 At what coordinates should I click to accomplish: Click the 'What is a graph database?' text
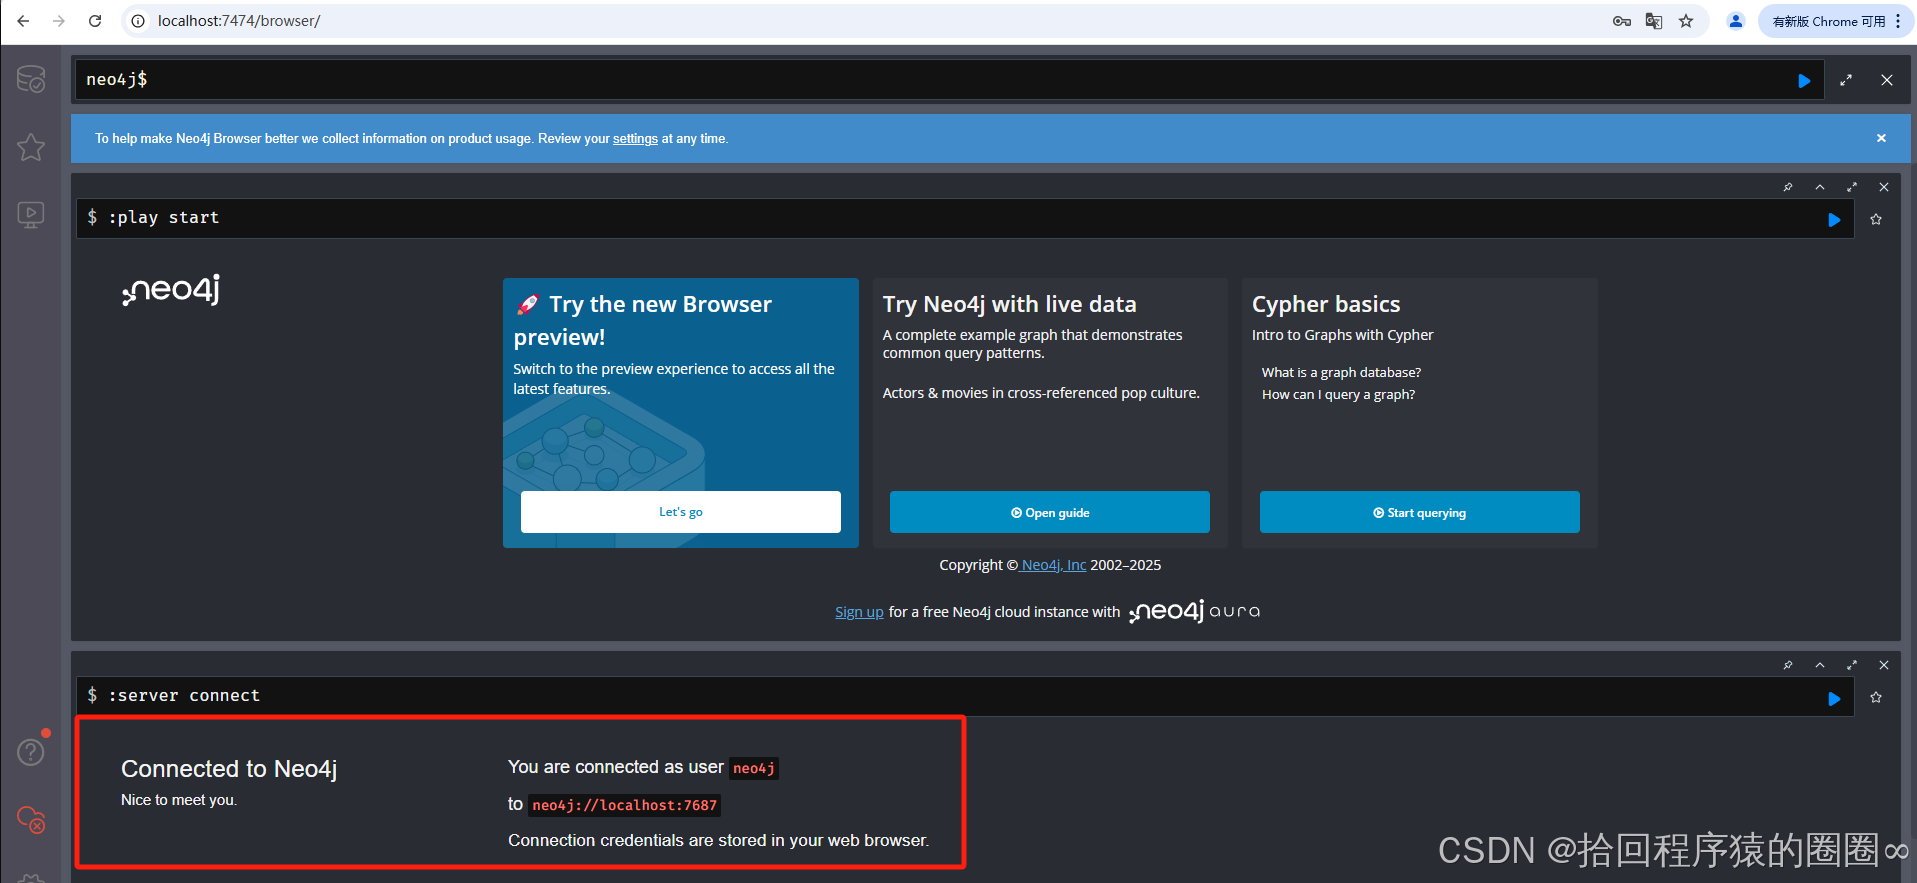tap(1341, 372)
